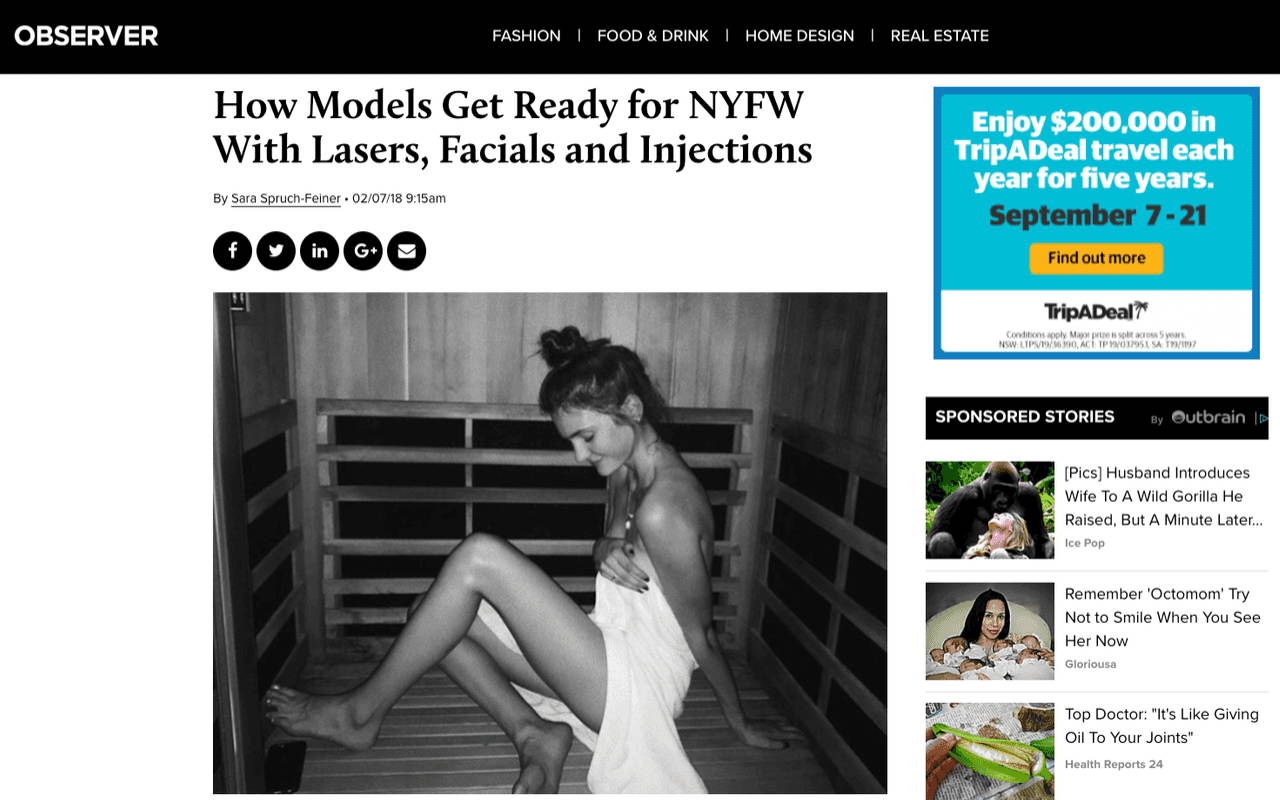Share article via Facebook icon
This screenshot has width=1280, height=800.
click(x=233, y=251)
